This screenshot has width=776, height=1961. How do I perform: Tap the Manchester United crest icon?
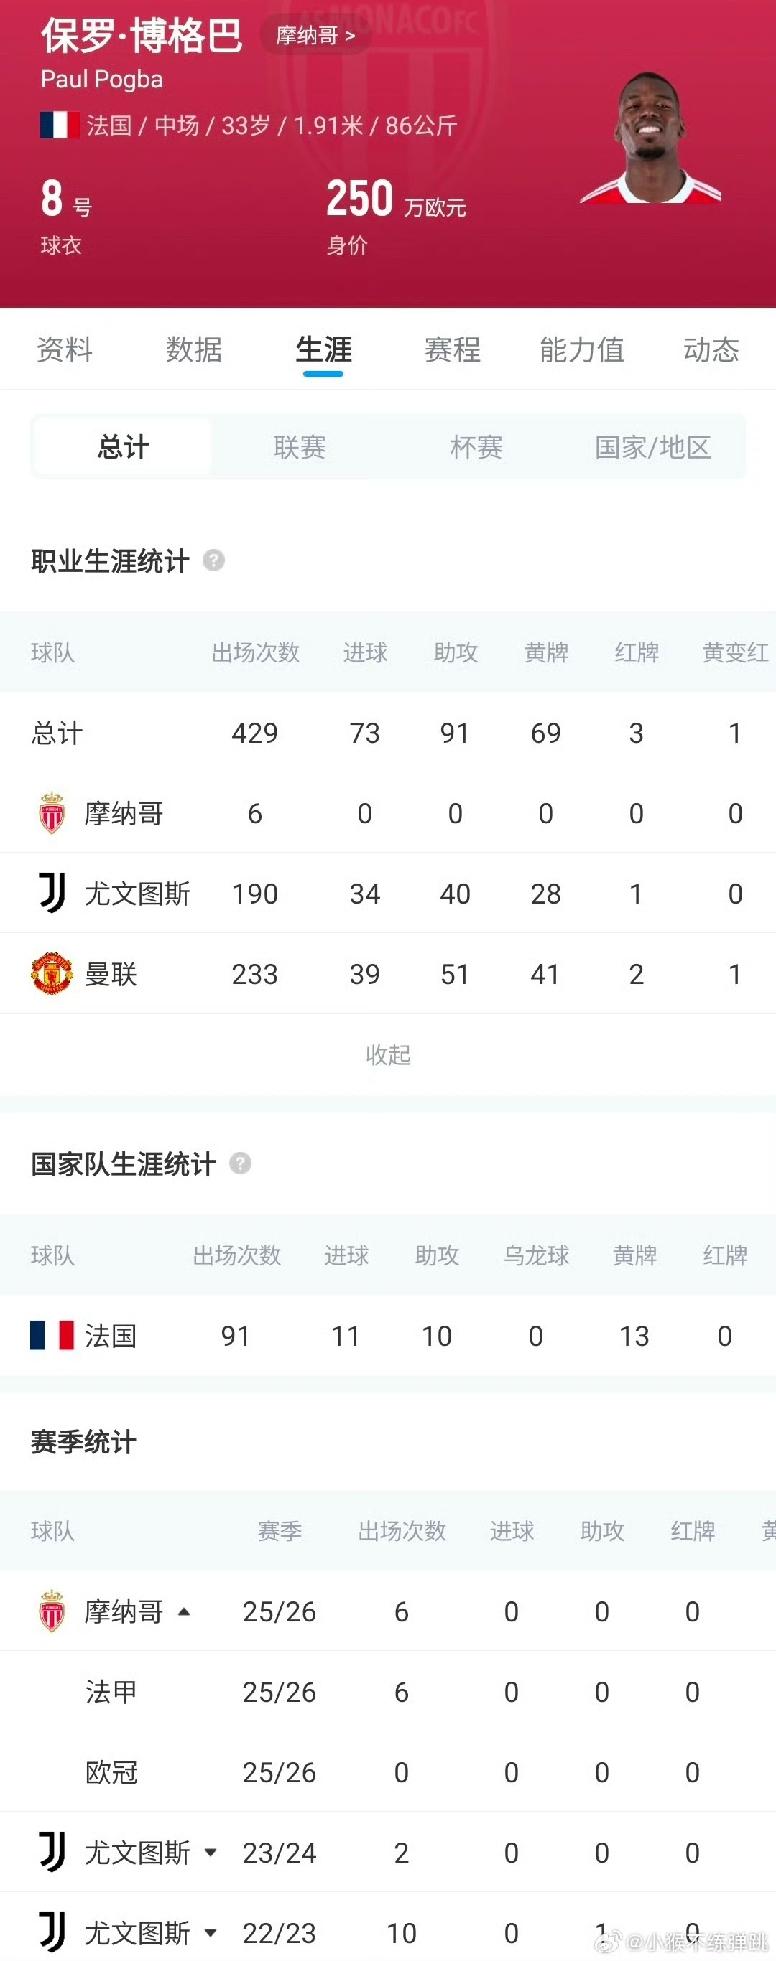[x=52, y=973]
